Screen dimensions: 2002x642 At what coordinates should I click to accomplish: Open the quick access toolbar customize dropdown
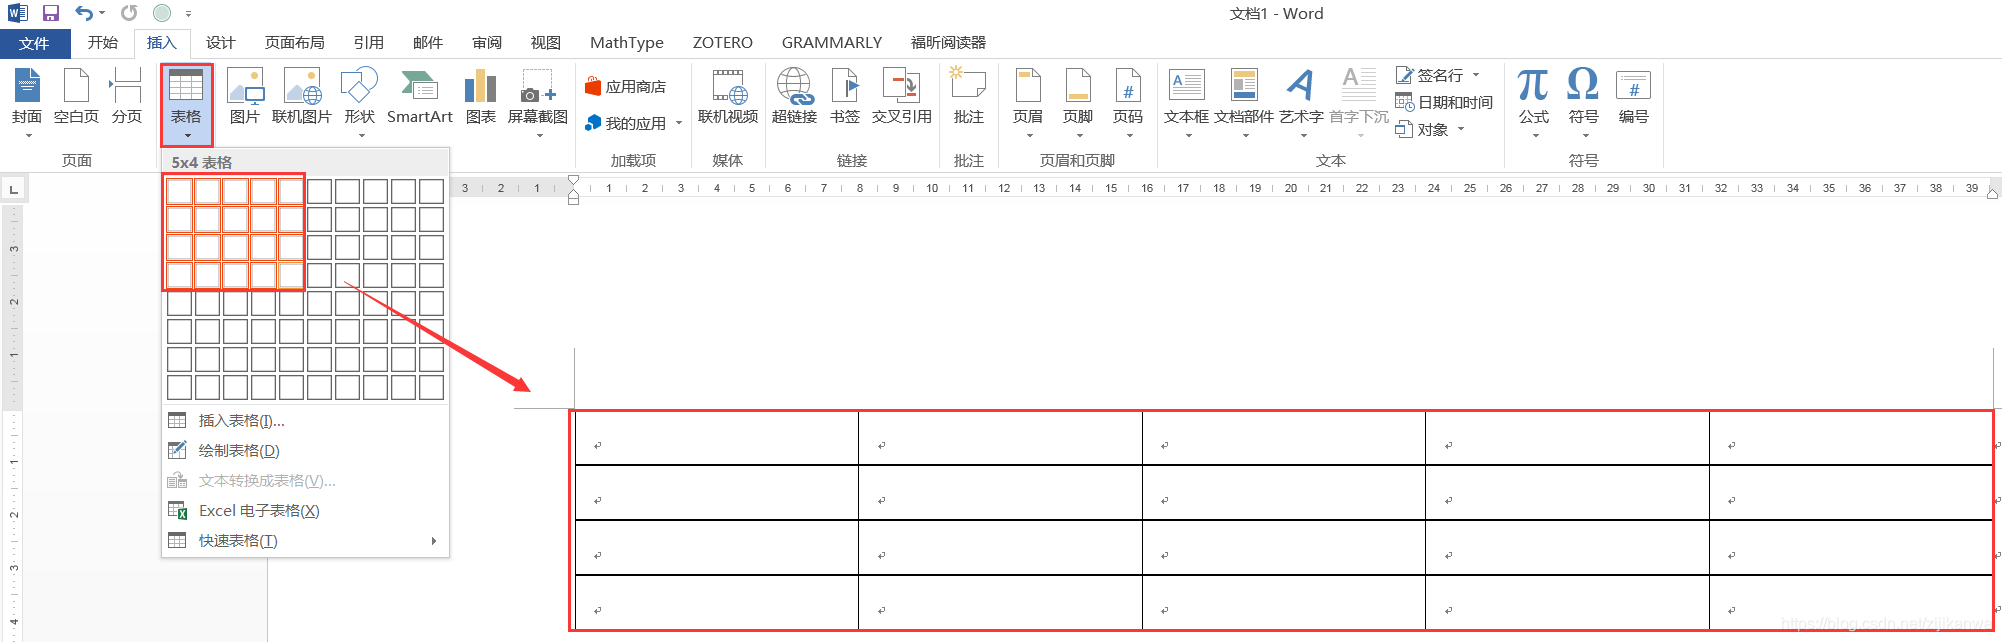[188, 14]
